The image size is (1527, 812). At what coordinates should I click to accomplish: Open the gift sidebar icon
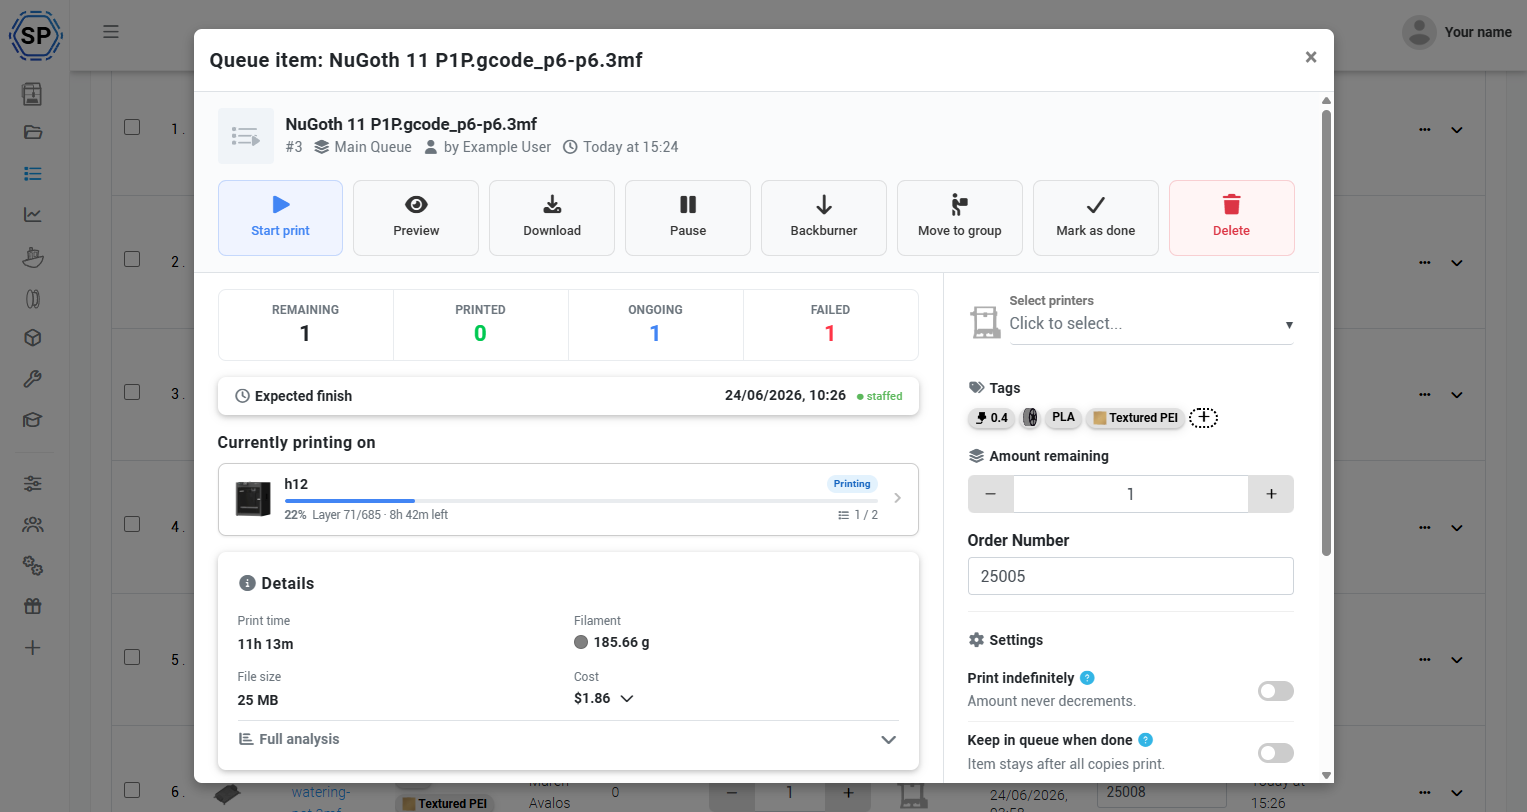(32, 606)
